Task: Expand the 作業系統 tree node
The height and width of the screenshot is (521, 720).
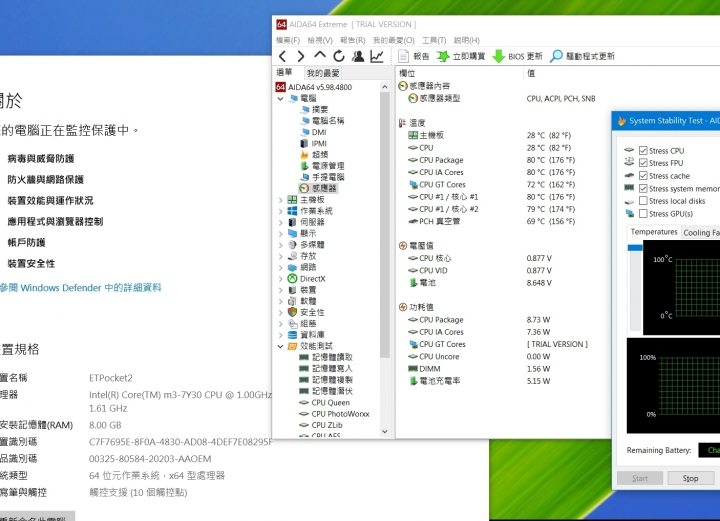Action: tap(281, 211)
